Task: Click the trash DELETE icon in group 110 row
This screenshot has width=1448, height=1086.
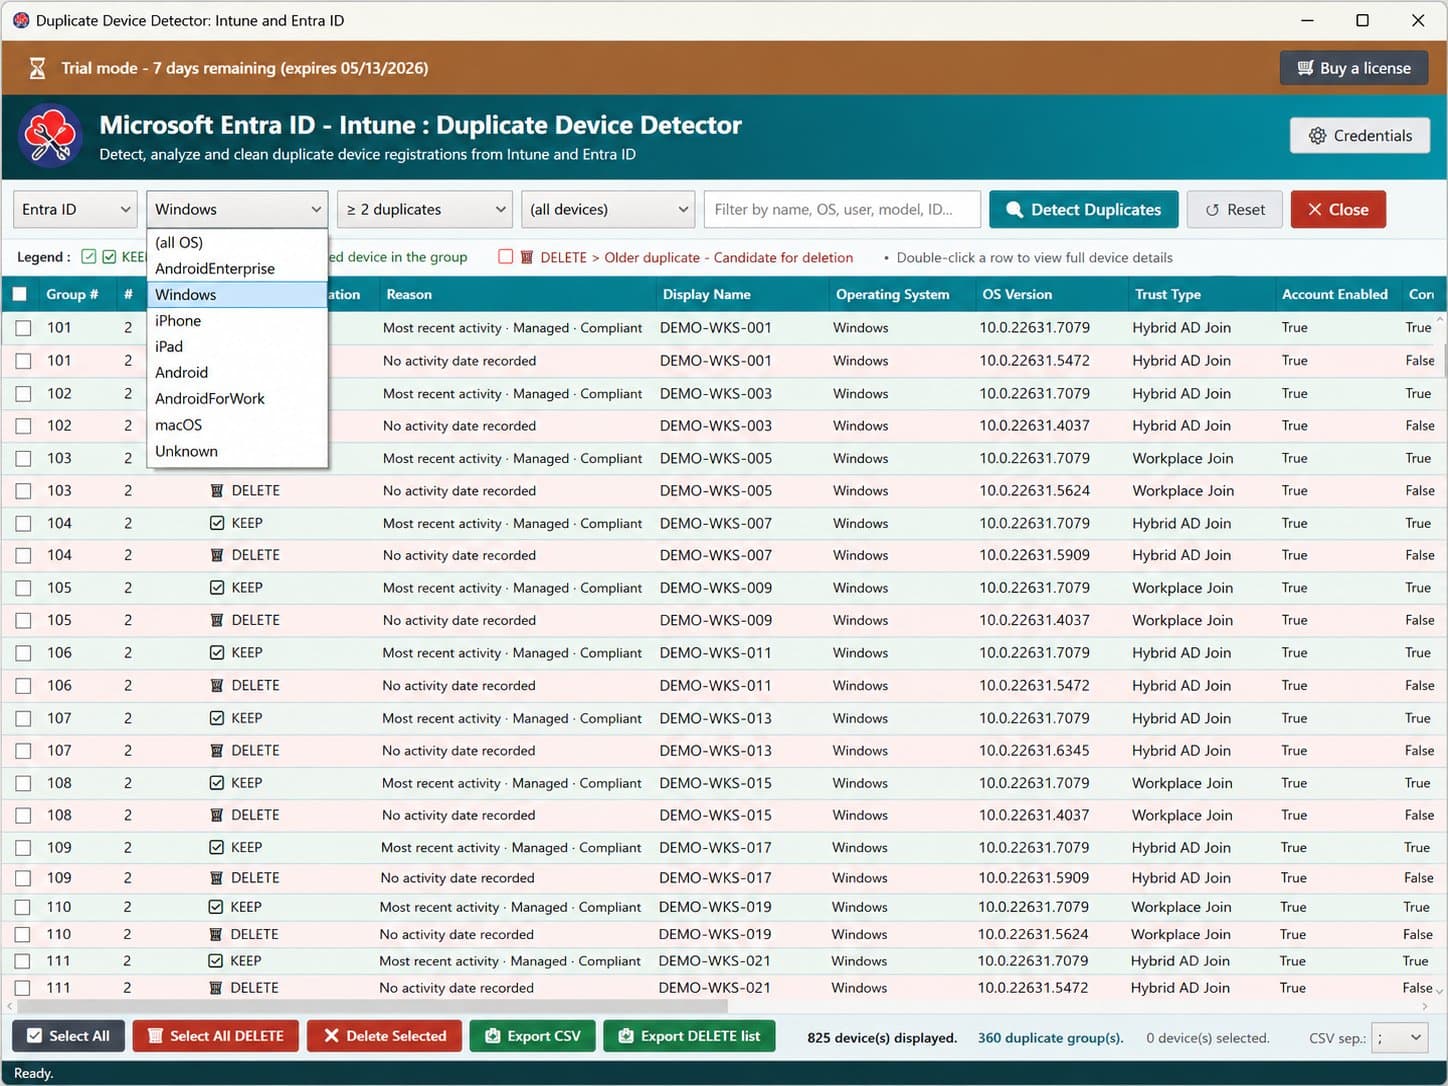Action: [215, 934]
